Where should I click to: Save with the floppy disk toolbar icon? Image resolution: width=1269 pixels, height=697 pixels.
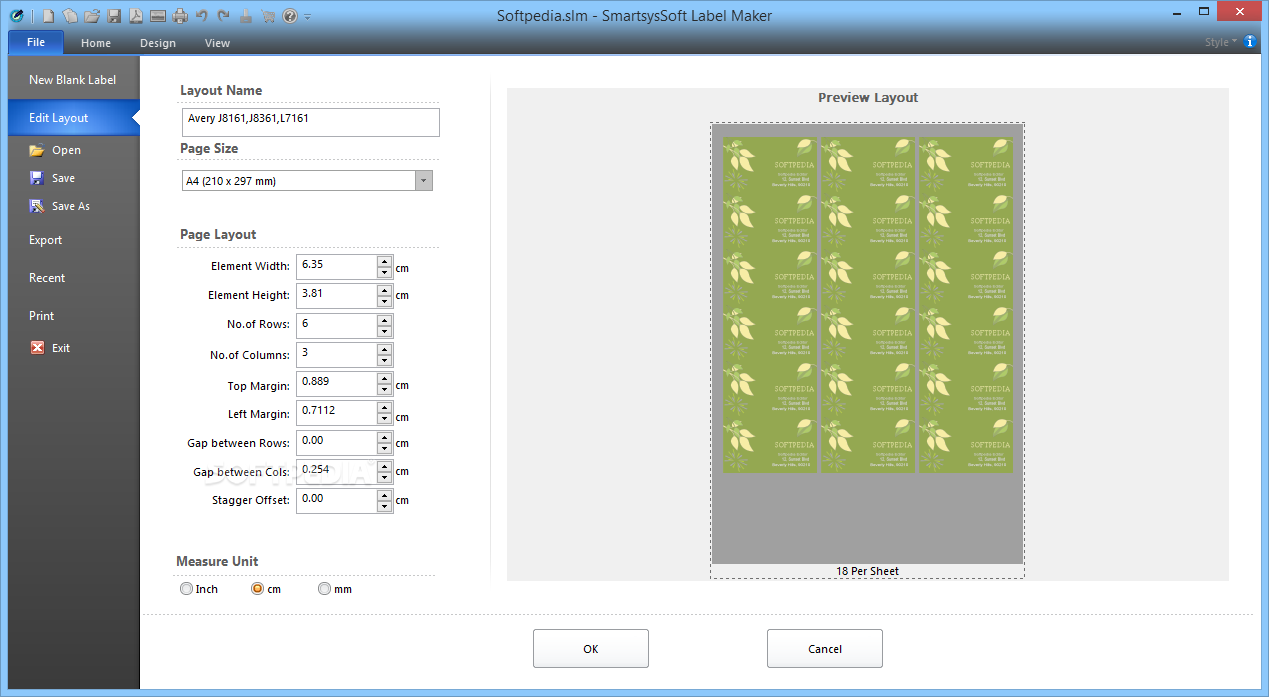click(x=114, y=16)
